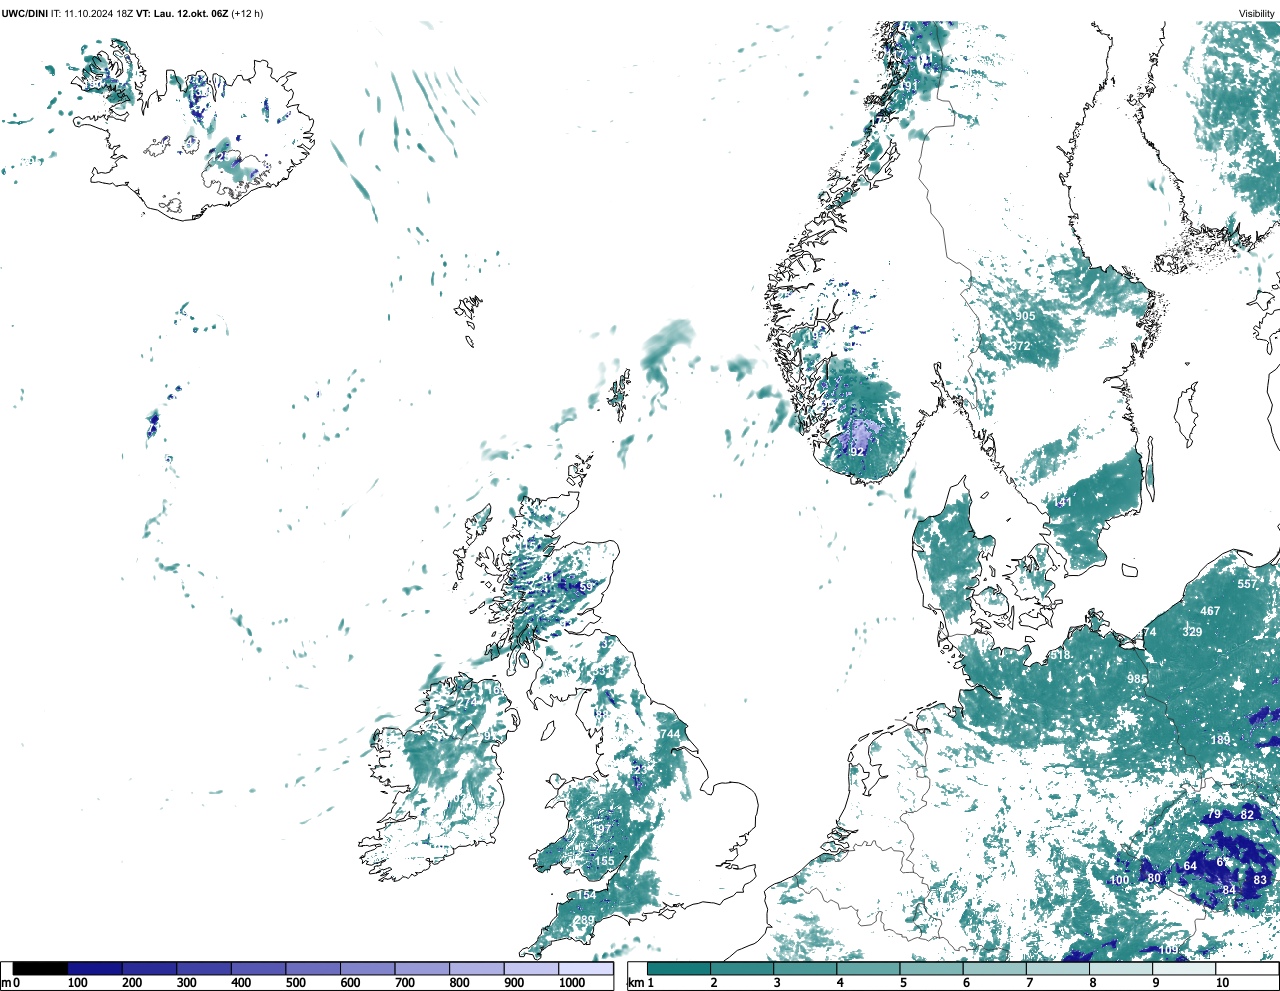Click the 300–400 m legend swatch

coord(204,968)
